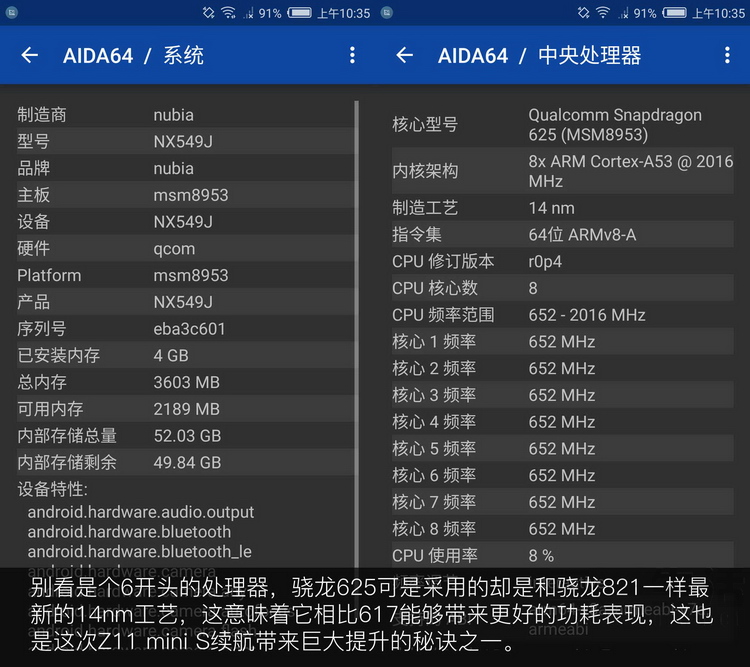Tap the right status bar clock 上午10:35
The height and width of the screenshot is (667, 750).
[x=719, y=13]
